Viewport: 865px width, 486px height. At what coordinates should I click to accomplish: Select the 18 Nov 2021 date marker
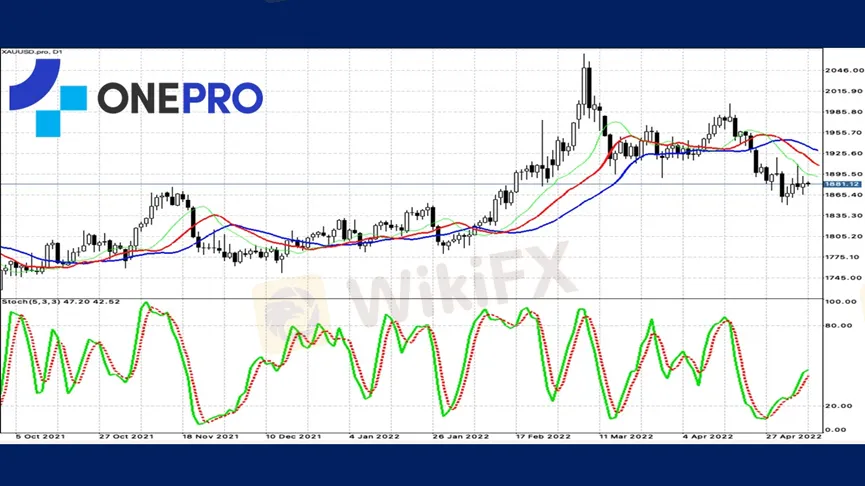click(x=210, y=437)
